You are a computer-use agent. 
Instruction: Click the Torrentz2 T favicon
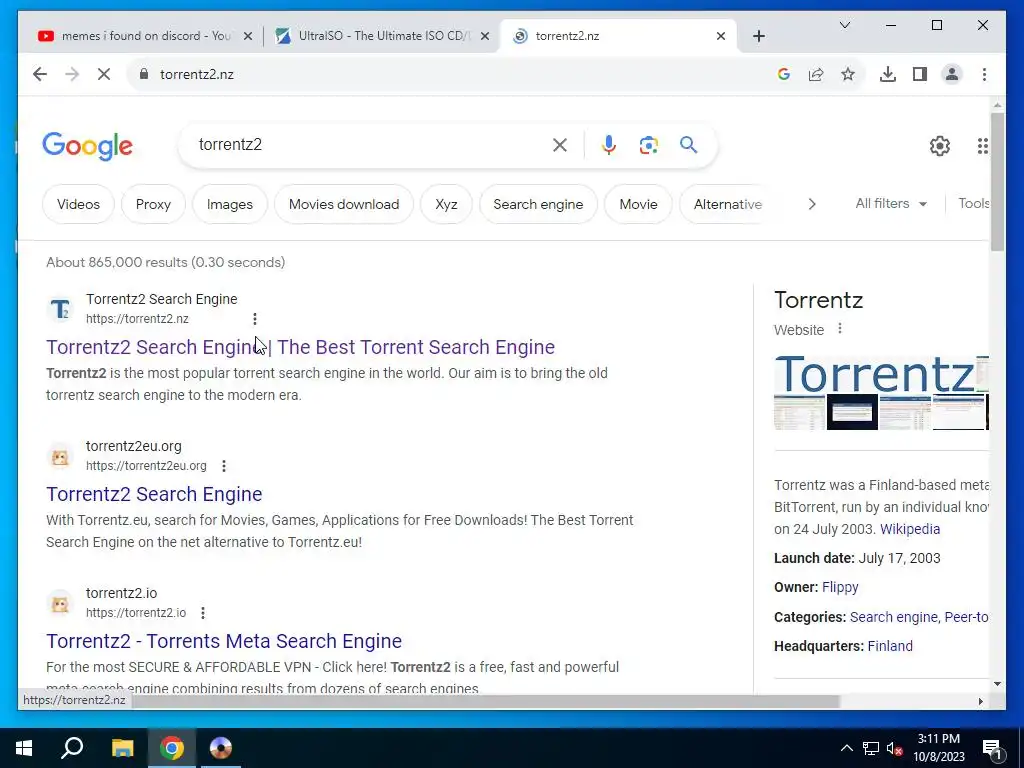pyautogui.click(x=60, y=308)
